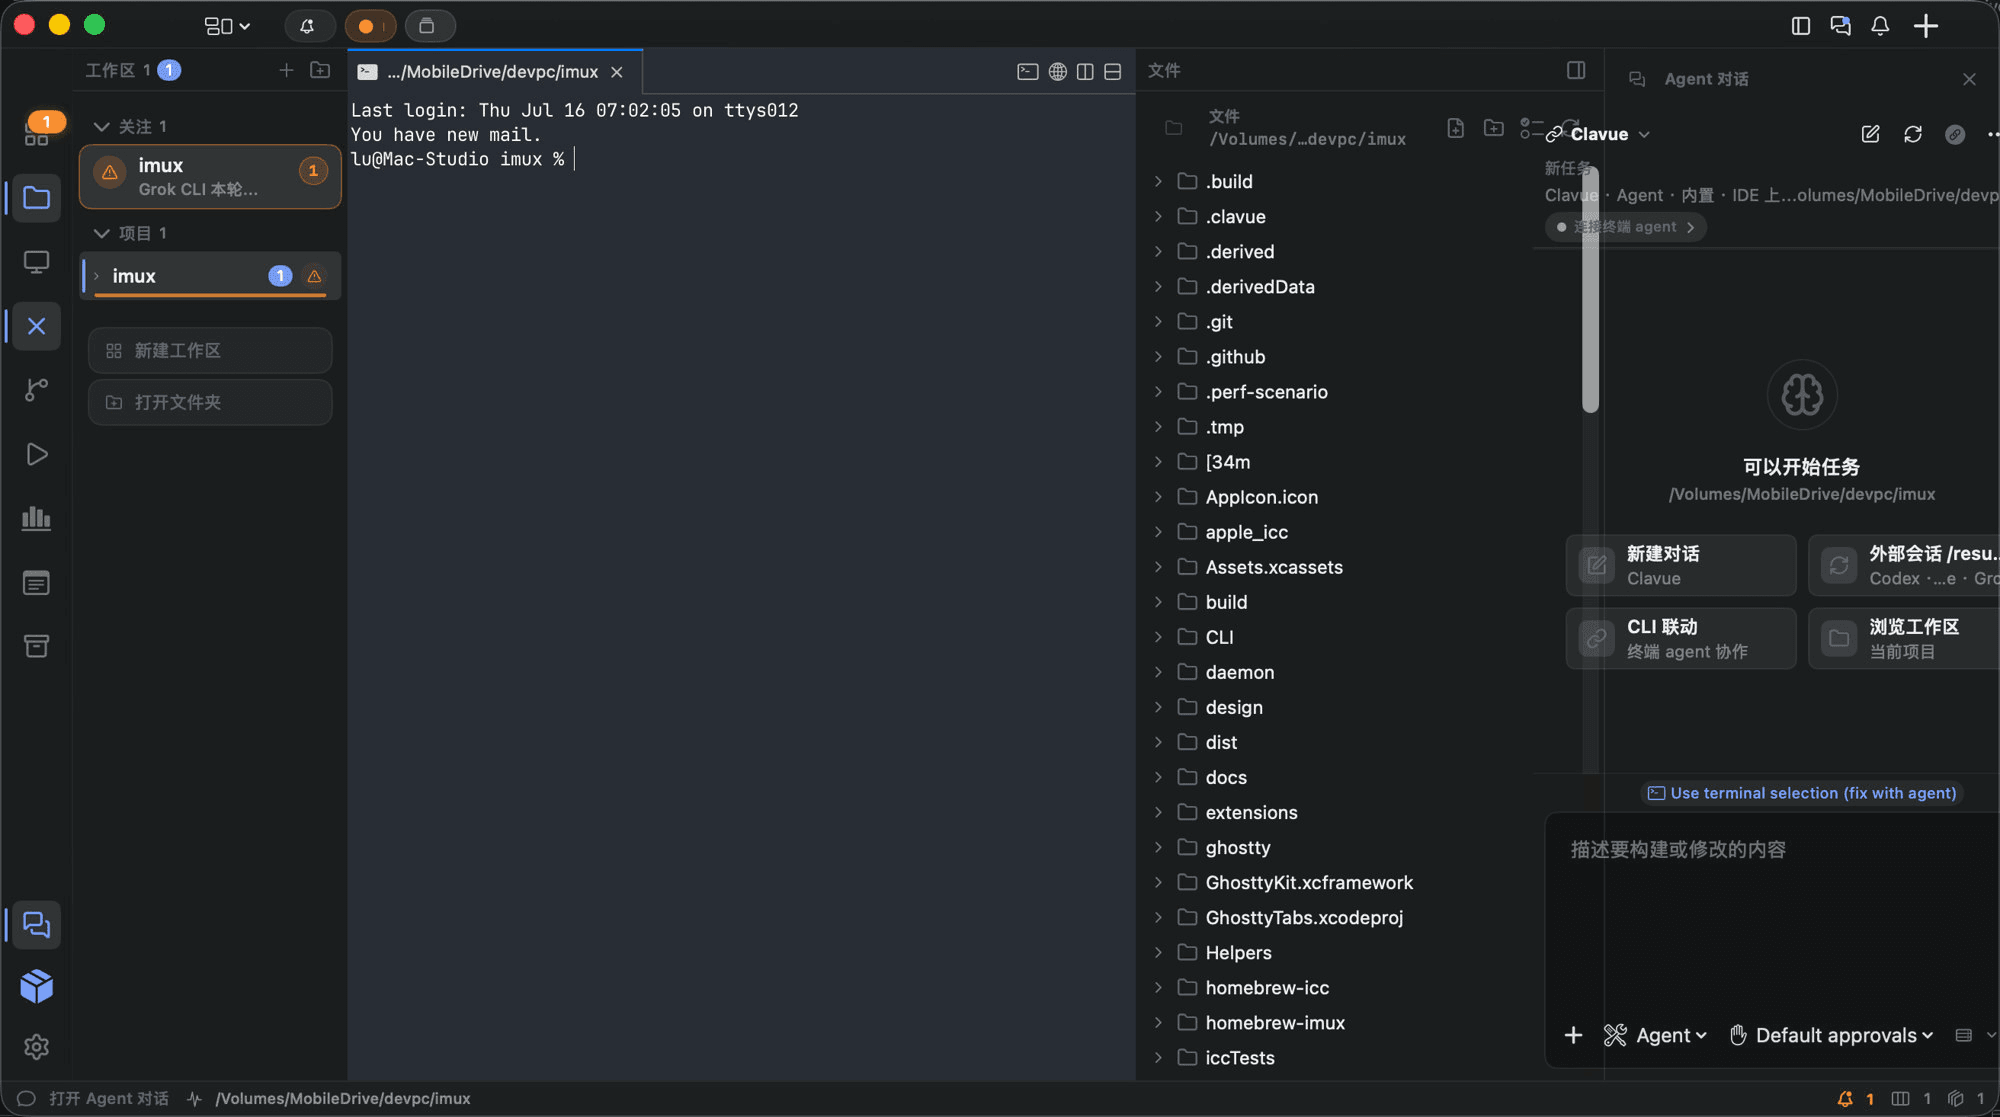Click the warning triangle on imux project row
The image size is (2000, 1117).
coord(314,276)
